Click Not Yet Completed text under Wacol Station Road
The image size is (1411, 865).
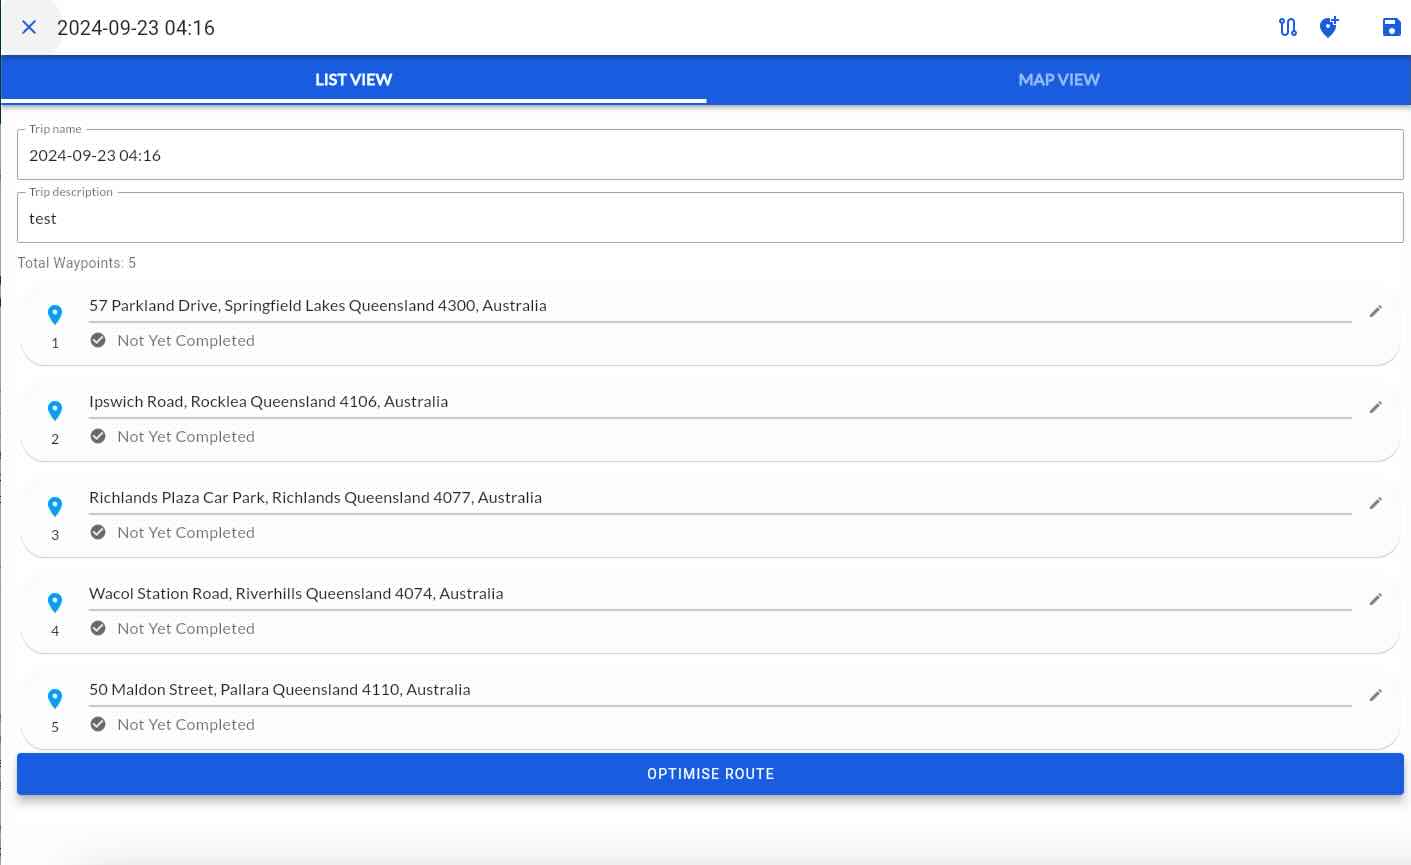(x=186, y=629)
